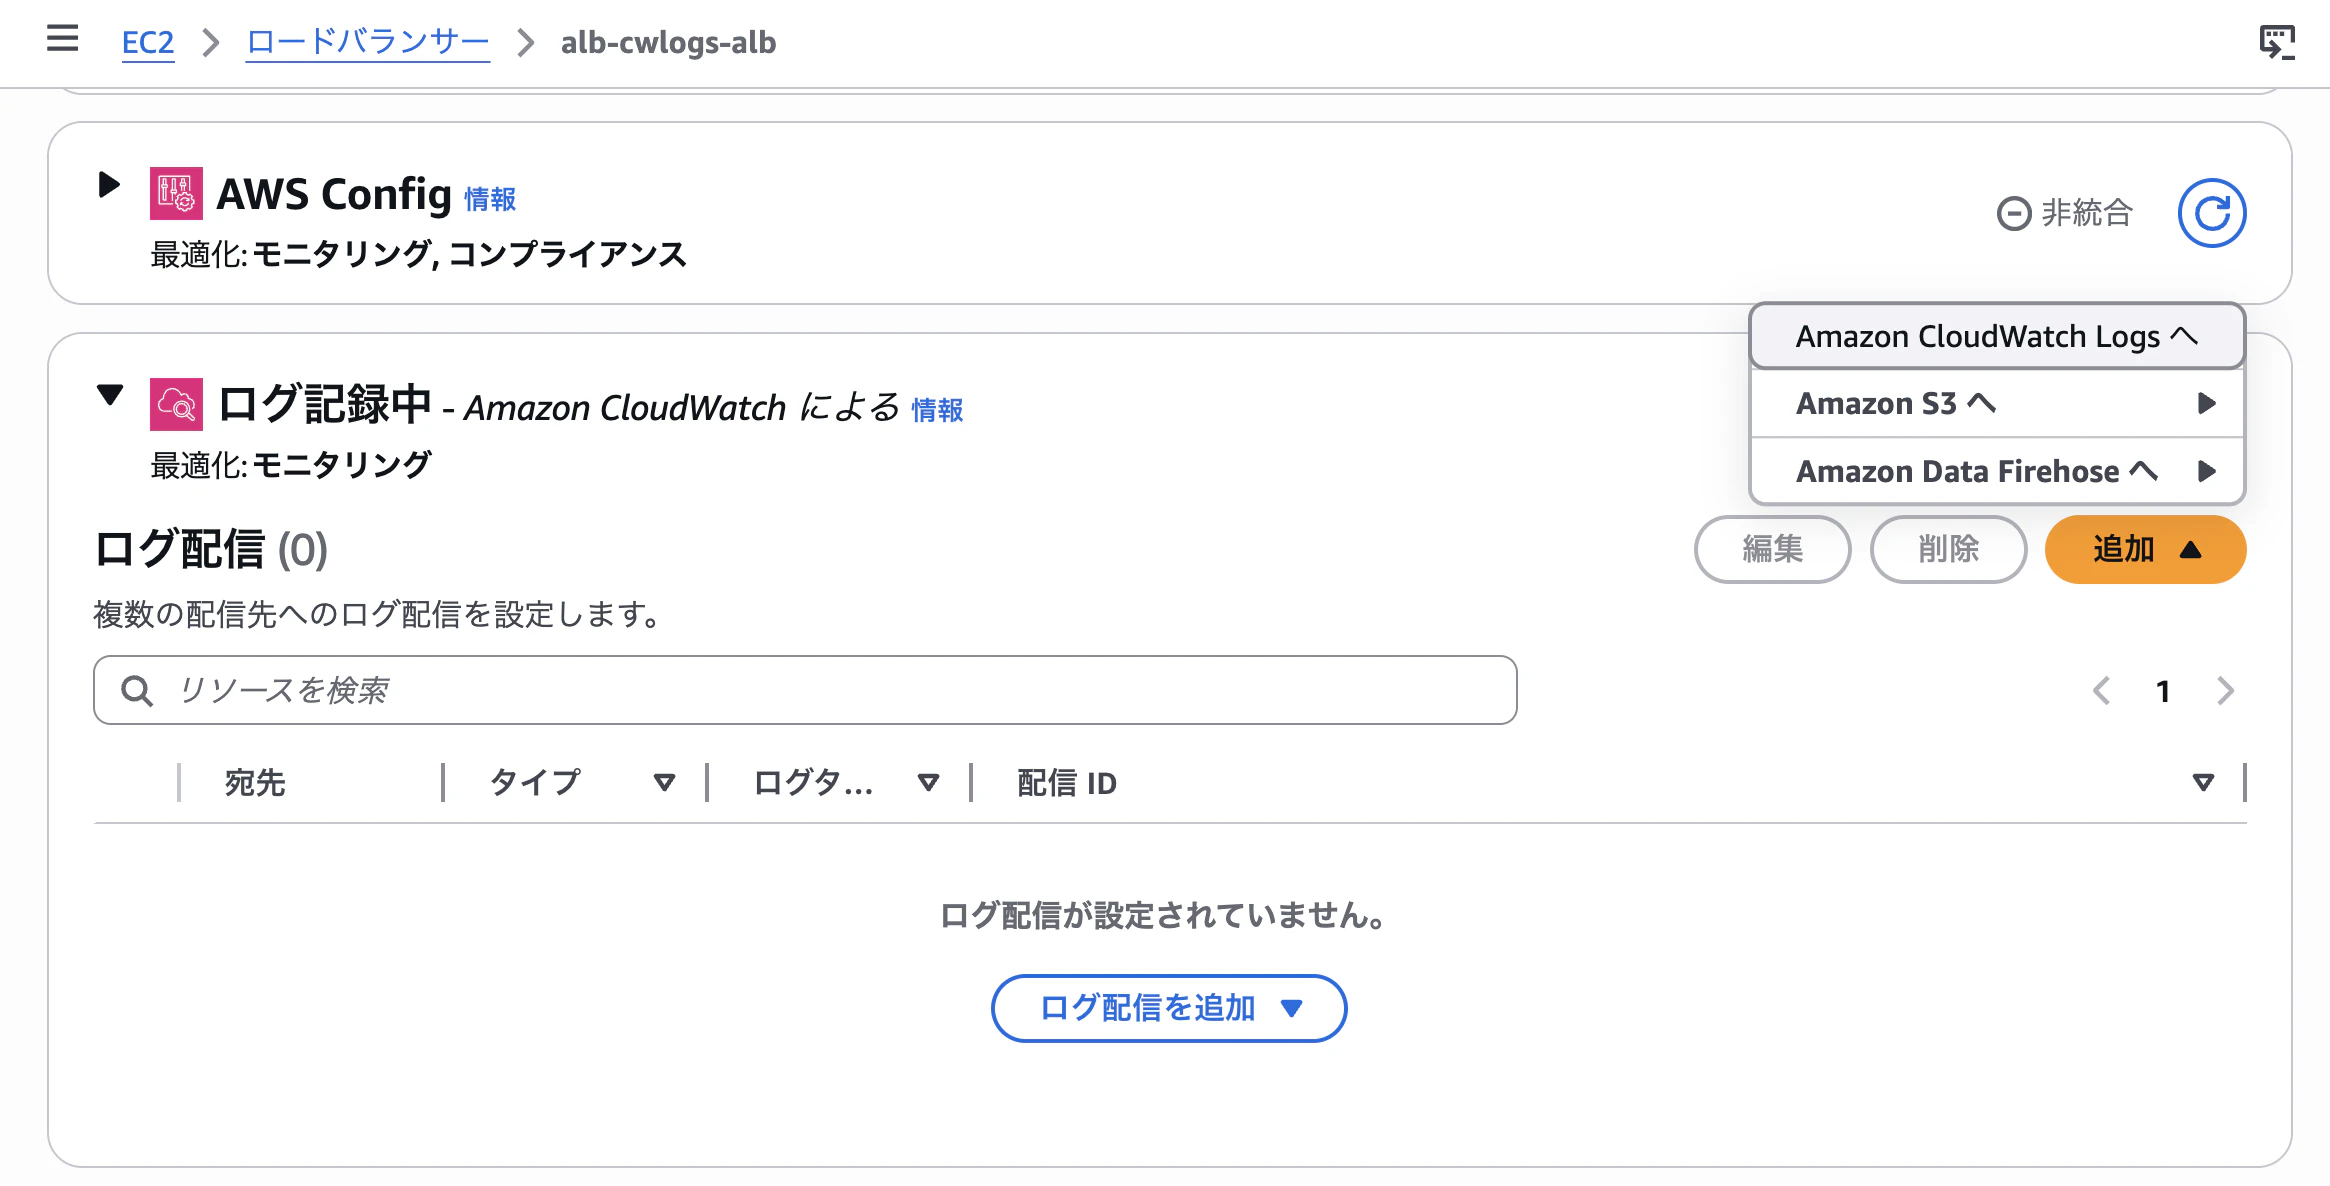This screenshot has height=1186, width=2330.
Task: Expand the AWS Config section
Action: (109, 185)
